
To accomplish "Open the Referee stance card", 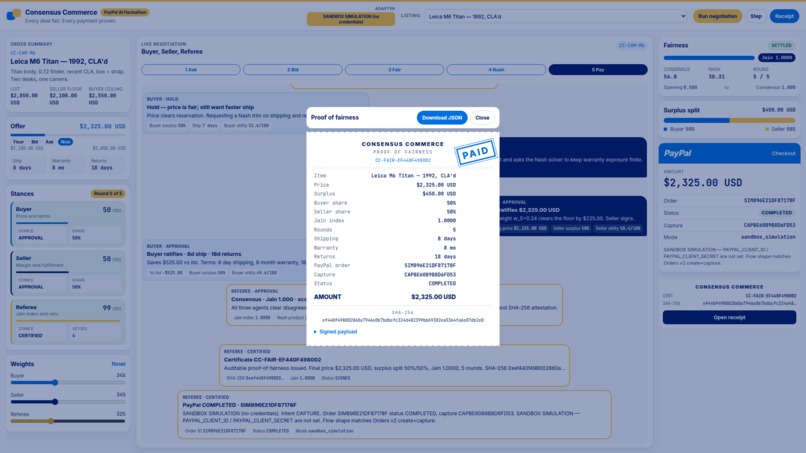I will pos(68,322).
